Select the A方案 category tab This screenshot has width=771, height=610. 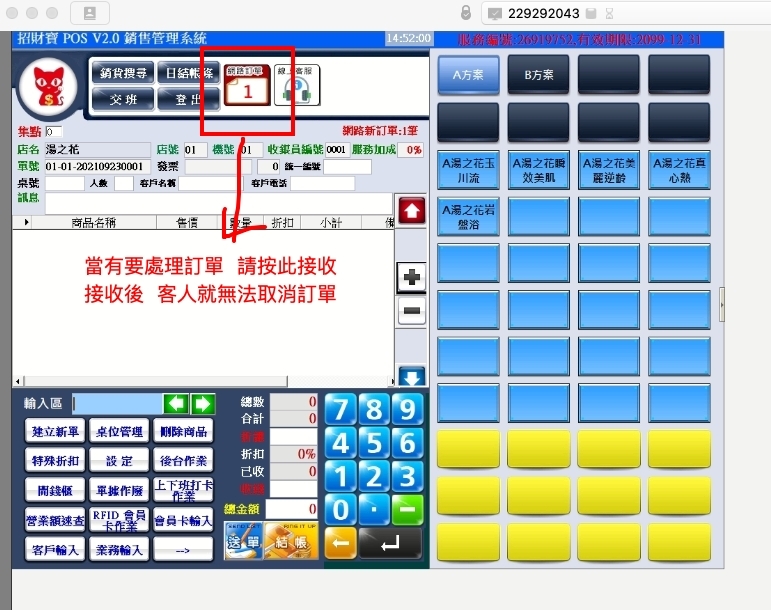468,75
